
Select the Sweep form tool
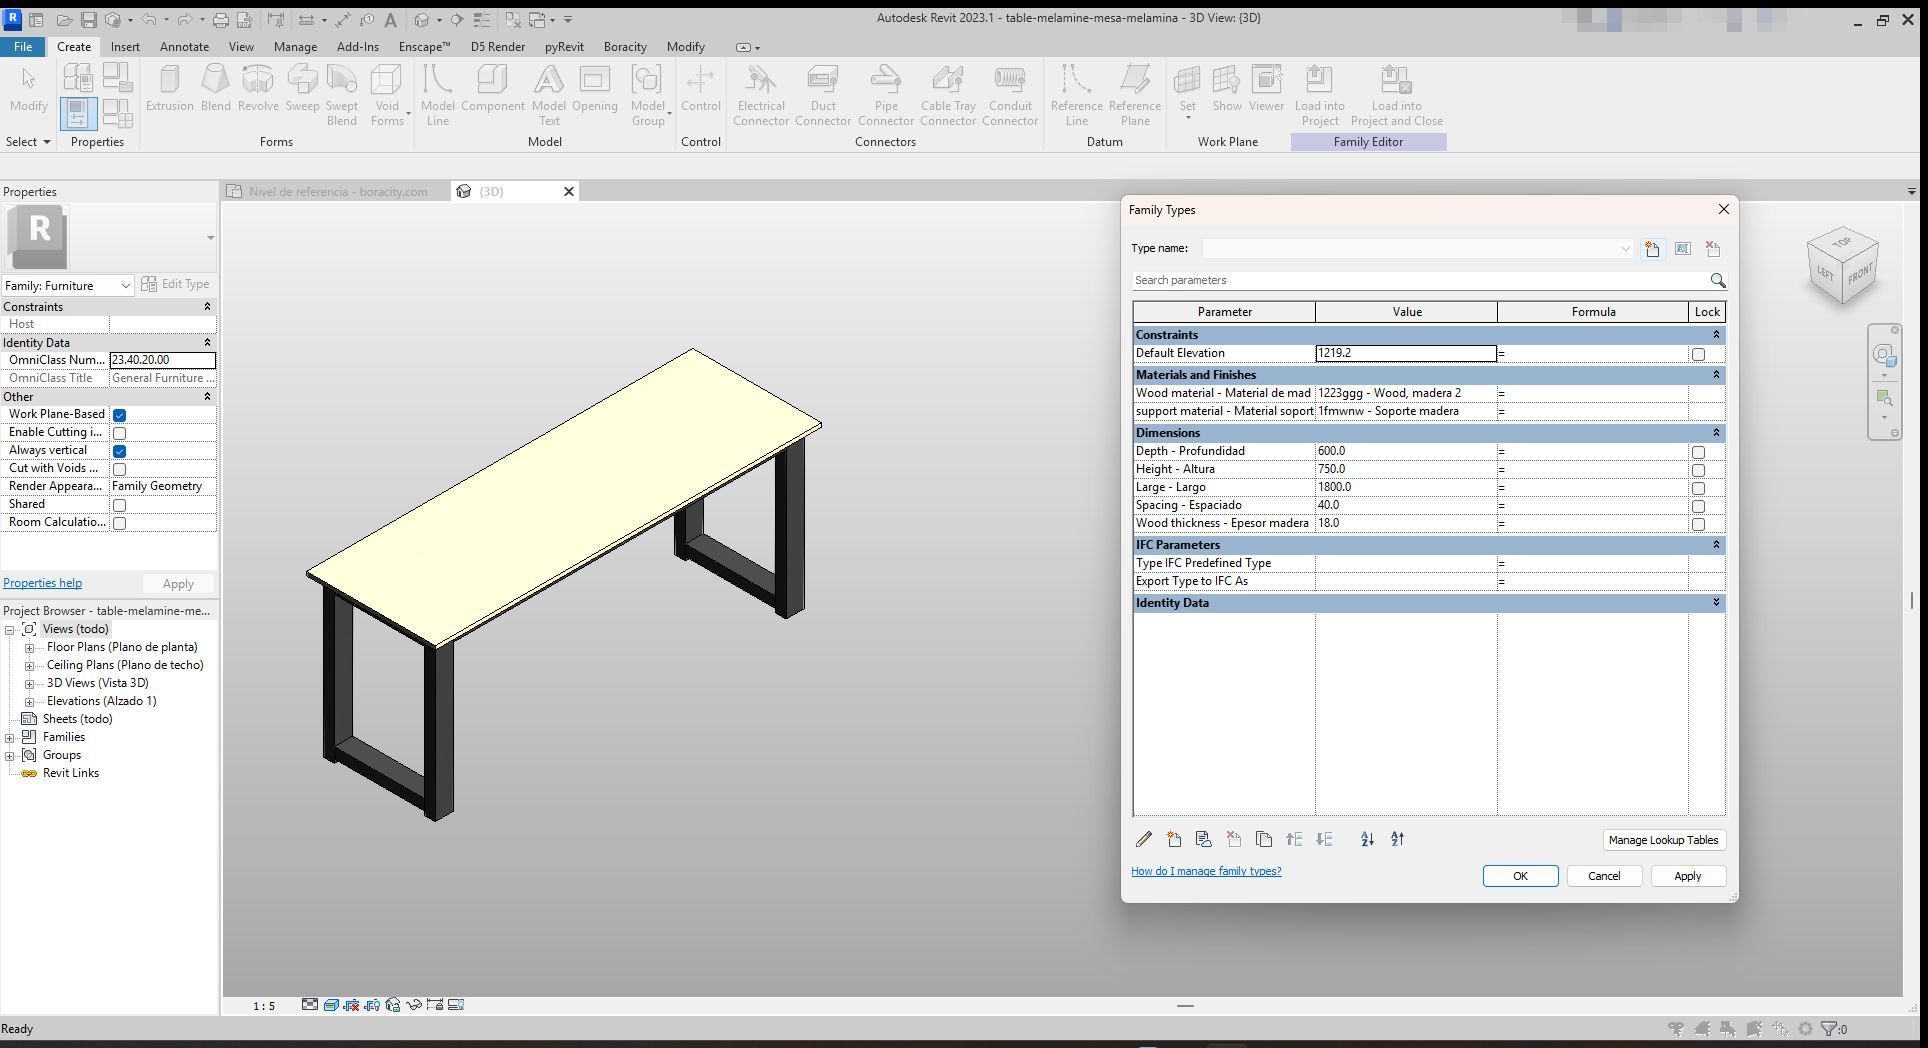pyautogui.click(x=302, y=89)
